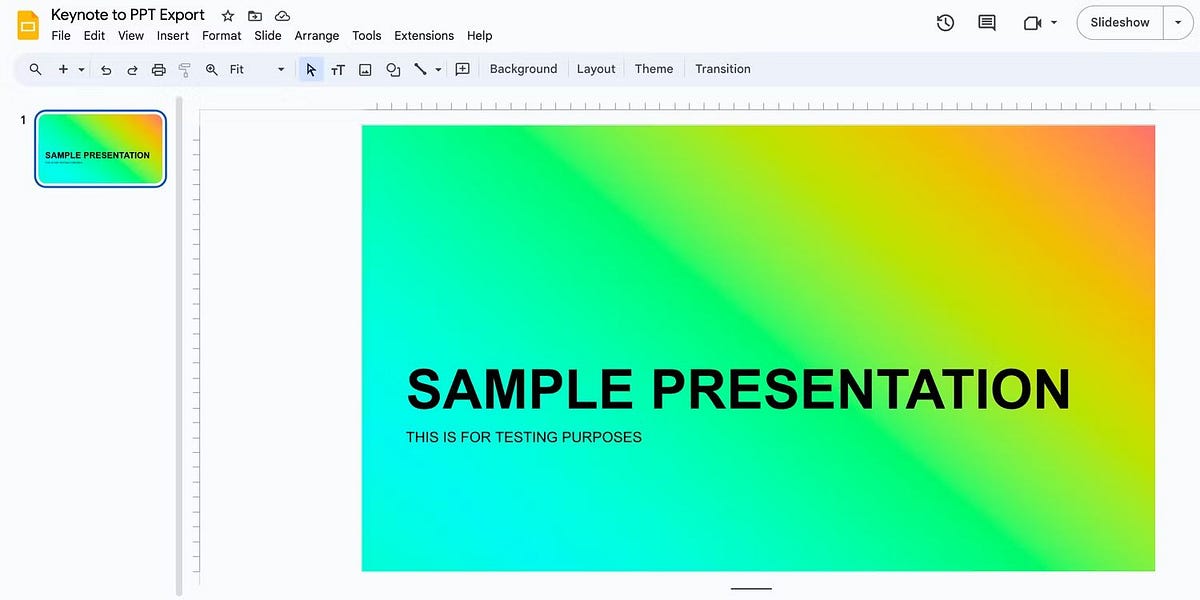Image resolution: width=1200 pixels, height=600 pixels.
Task: Start a Meet call with the camera icon
Action: click(1033, 22)
